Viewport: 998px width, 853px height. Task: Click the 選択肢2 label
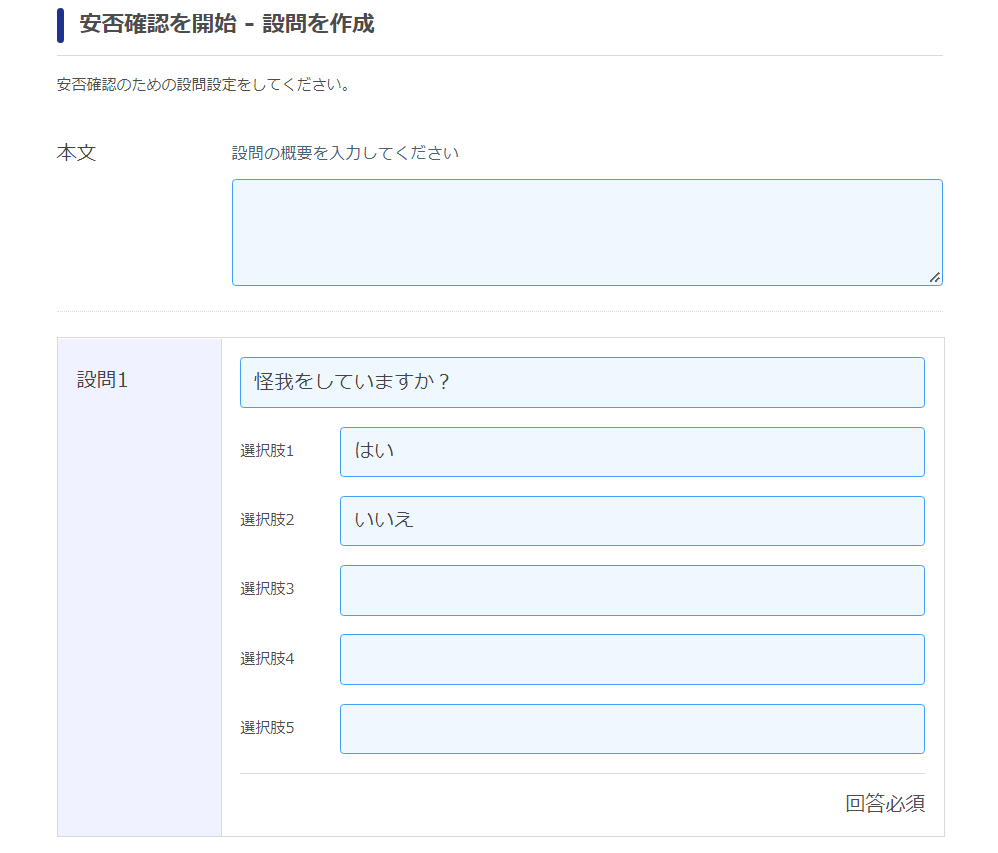click(x=267, y=520)
